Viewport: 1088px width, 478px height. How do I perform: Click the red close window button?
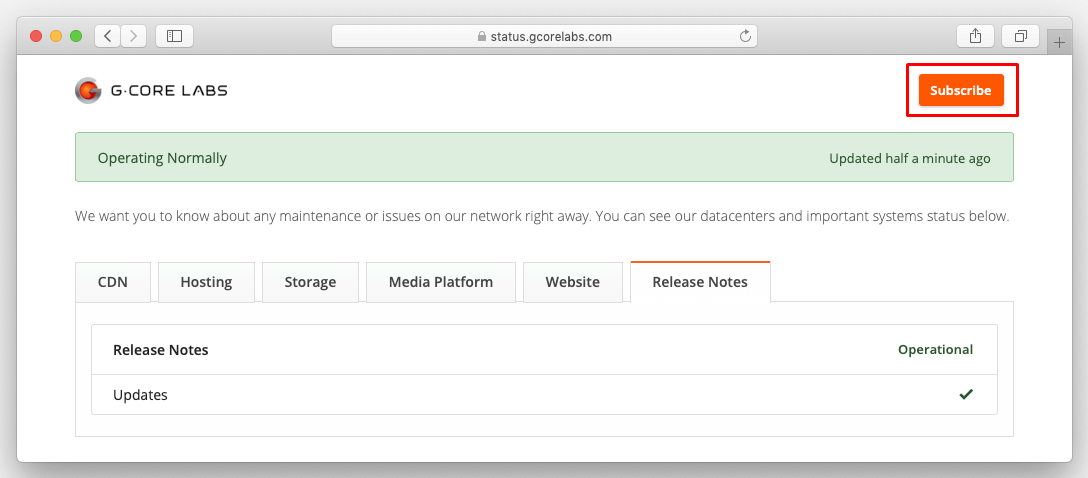click(36, 36)
